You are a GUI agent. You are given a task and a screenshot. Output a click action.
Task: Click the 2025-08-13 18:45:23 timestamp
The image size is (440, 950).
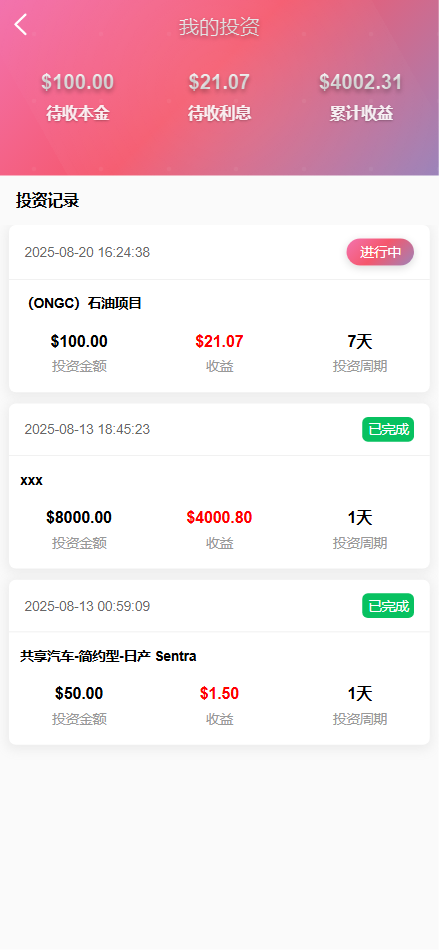tap(87, 430)
